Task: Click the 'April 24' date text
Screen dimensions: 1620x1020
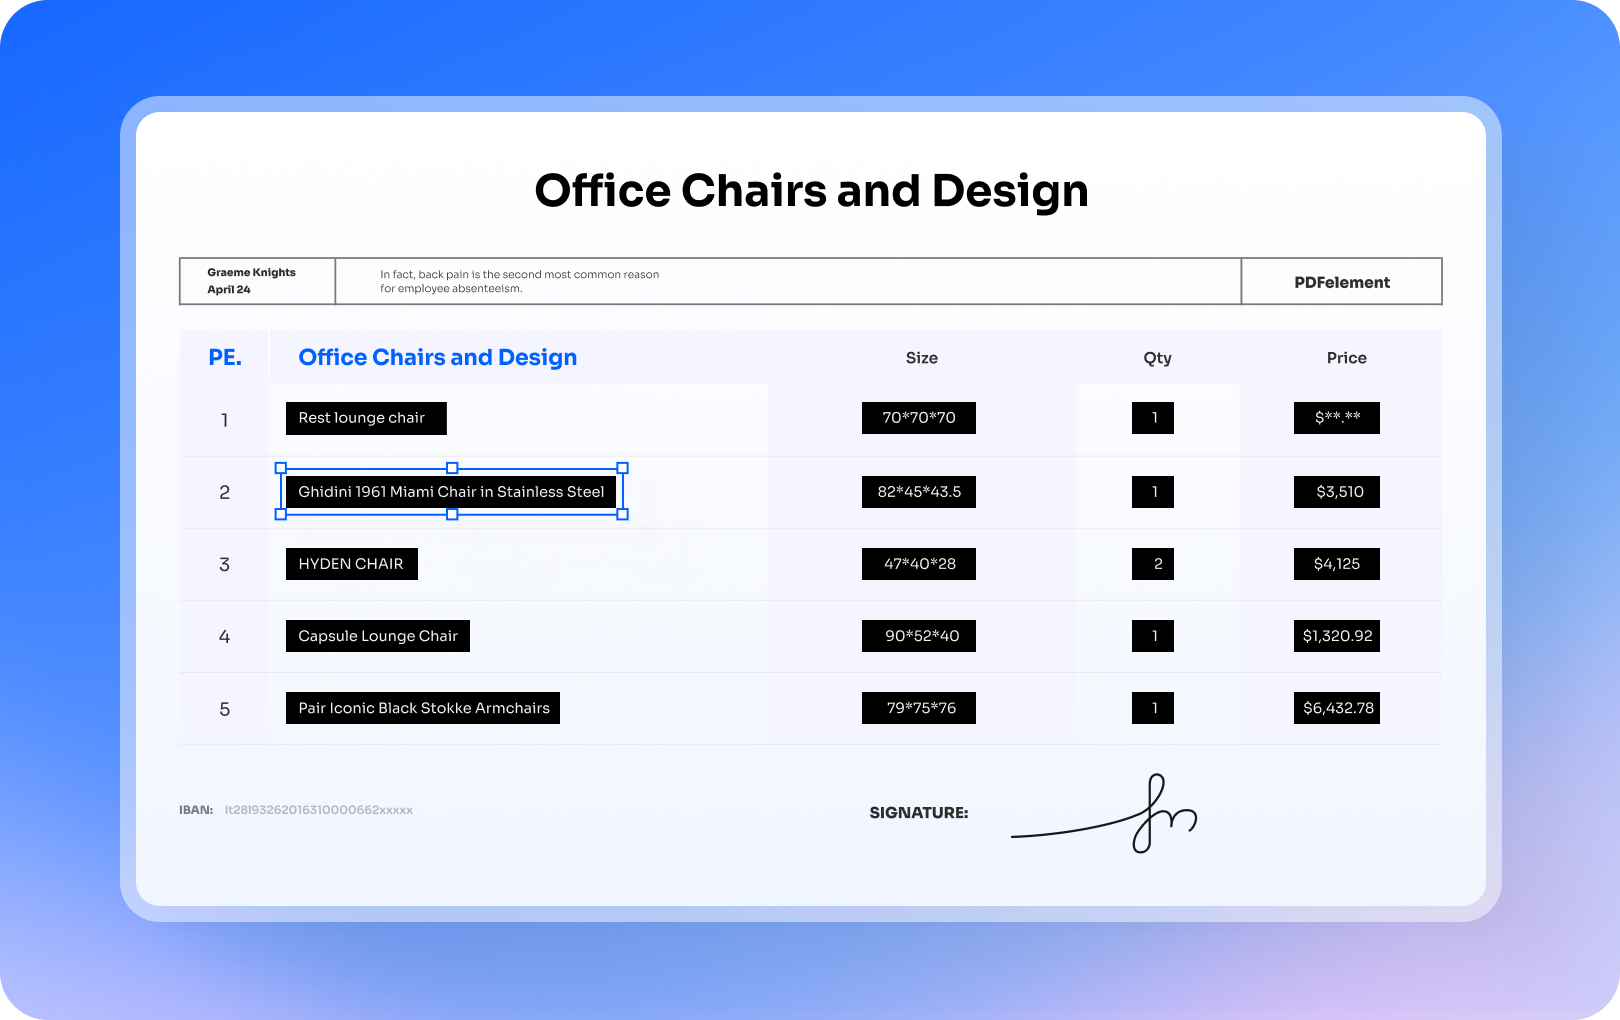Action: pos(229,290)
